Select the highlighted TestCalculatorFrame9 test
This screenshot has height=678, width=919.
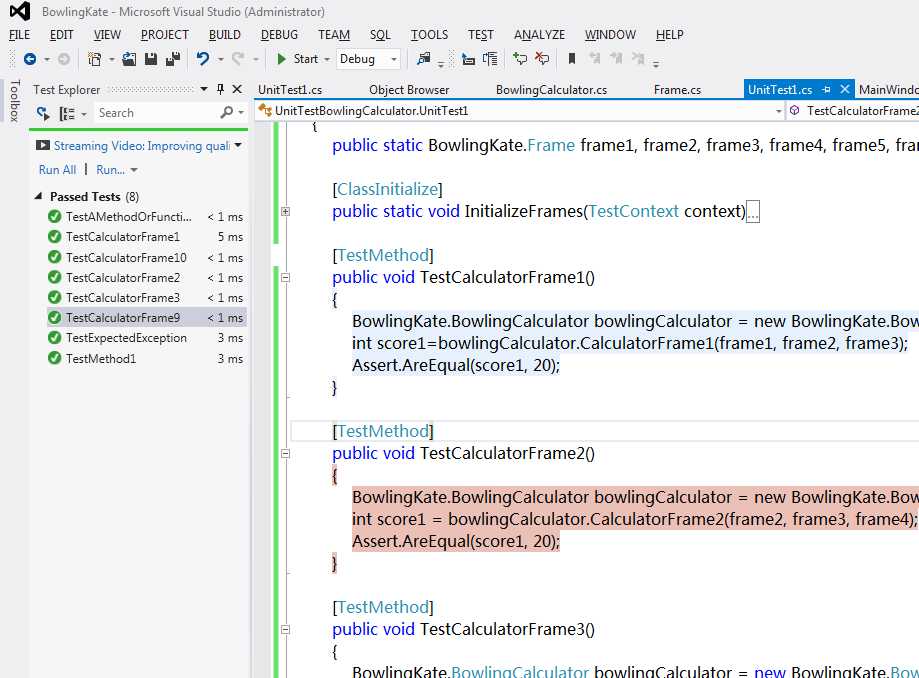147,318
